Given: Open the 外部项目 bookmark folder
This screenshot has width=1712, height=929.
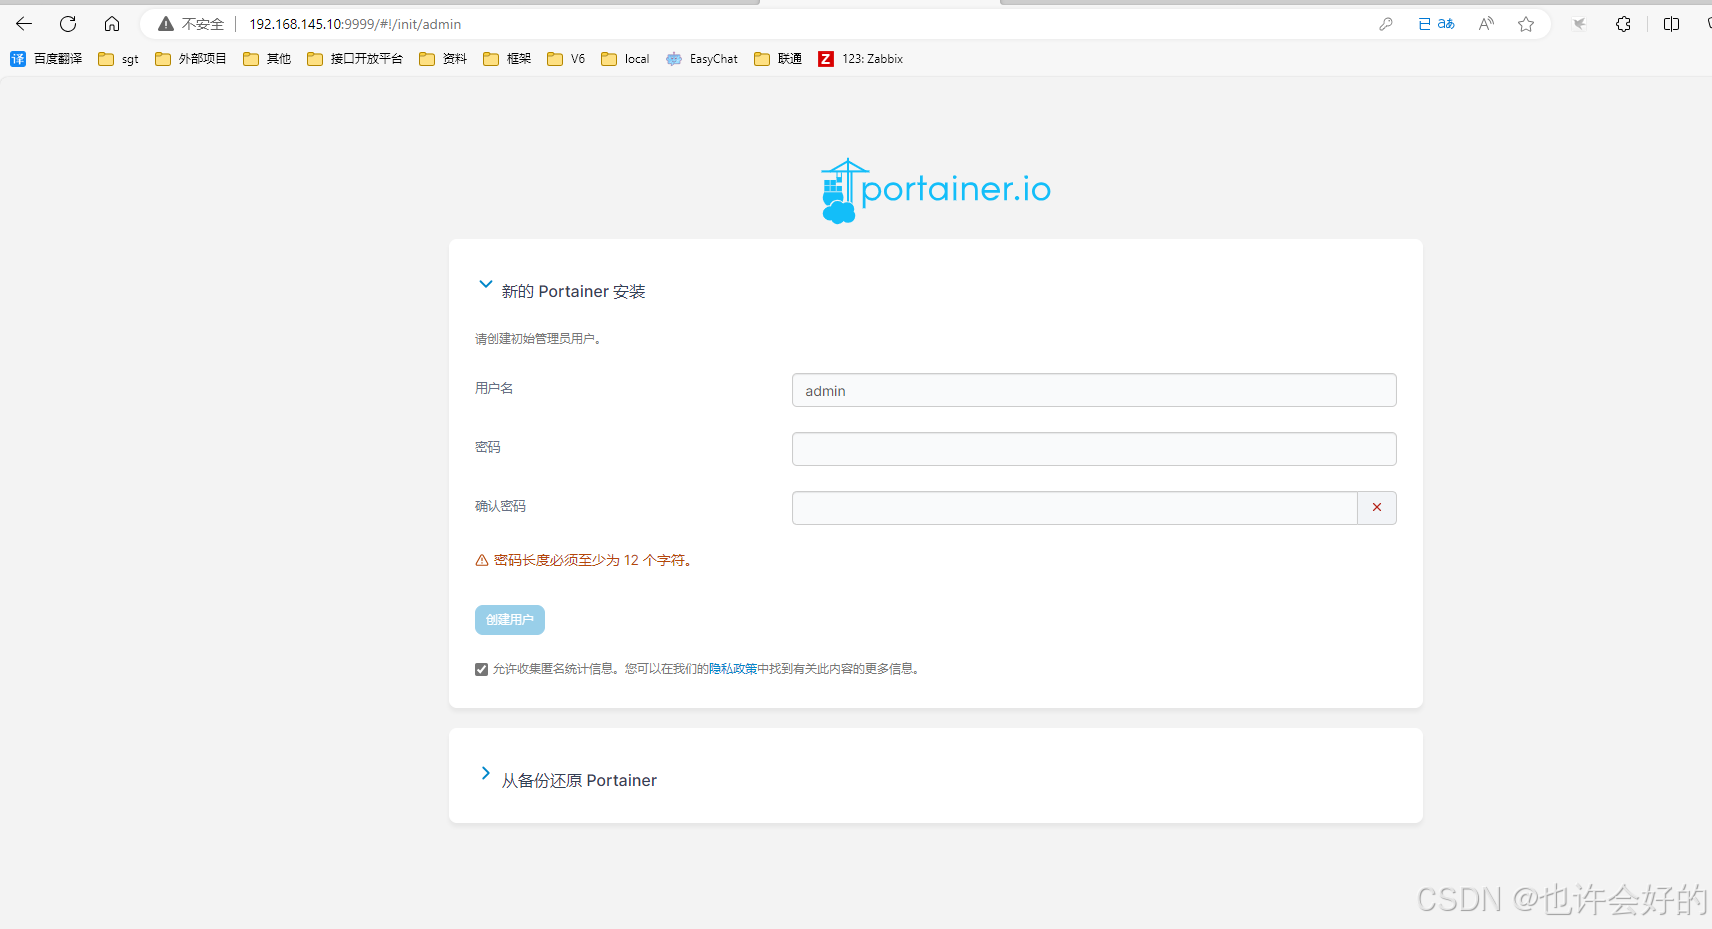Looking at the screenshot, I should 190,59.
